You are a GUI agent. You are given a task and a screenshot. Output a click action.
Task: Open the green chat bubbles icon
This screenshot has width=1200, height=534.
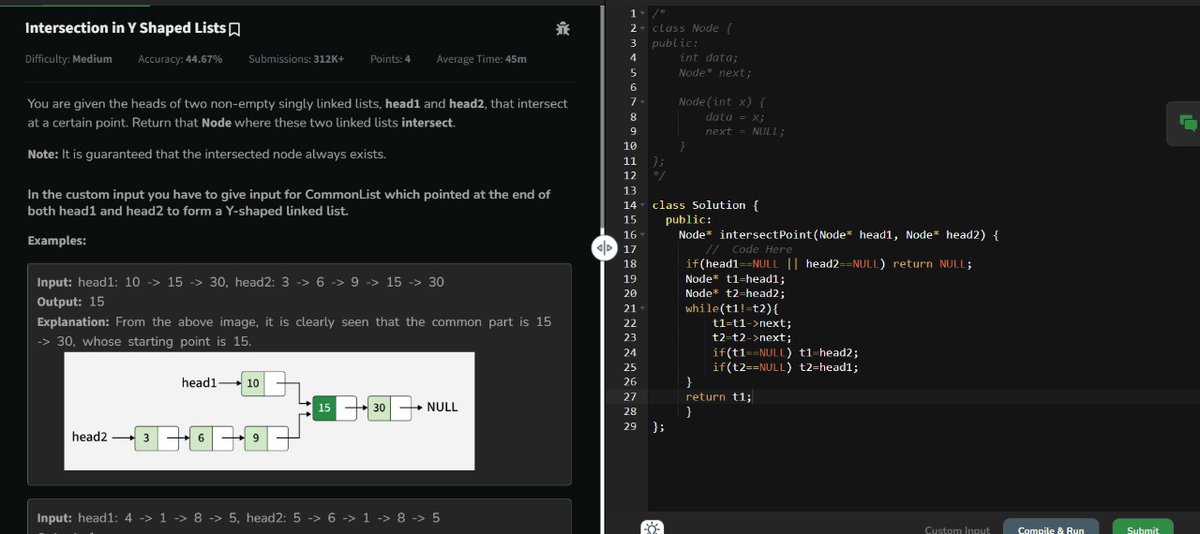(1188, 122)
